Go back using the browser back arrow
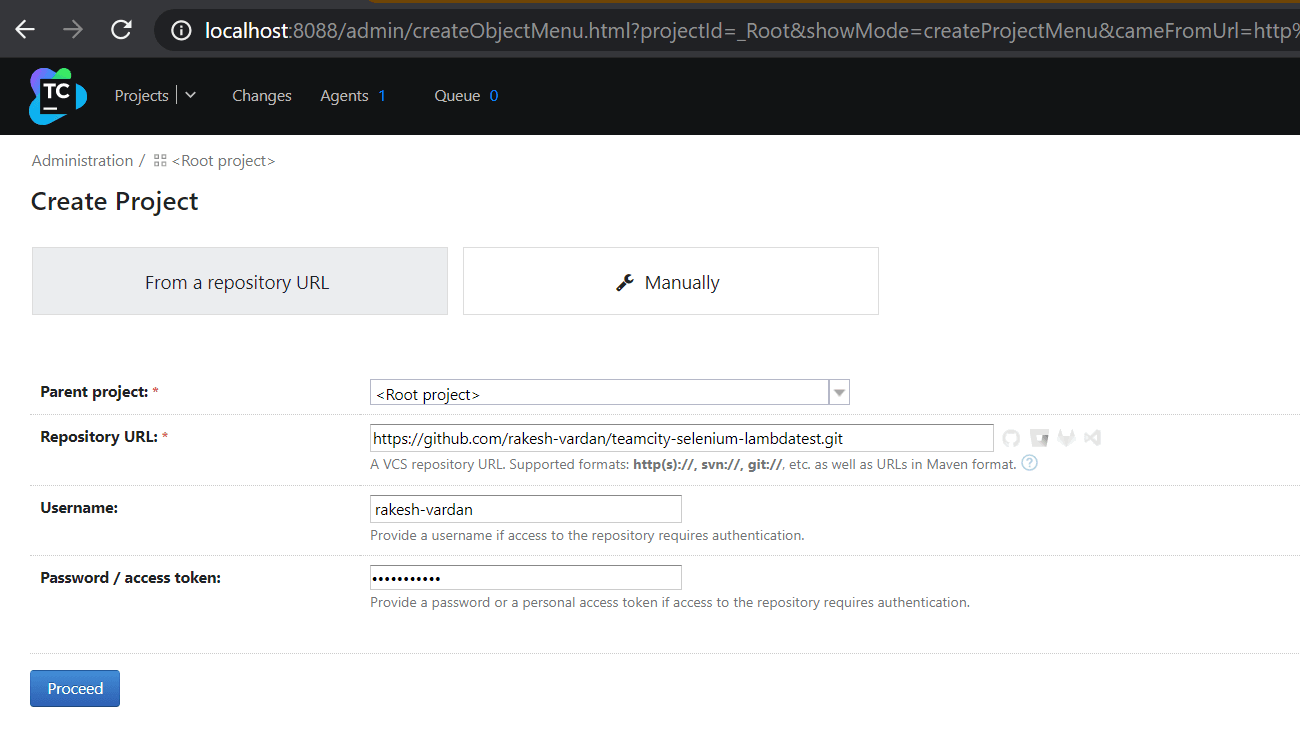This screenshot has width=1300, height=747. pyautogui.click(x=25, y=30)
